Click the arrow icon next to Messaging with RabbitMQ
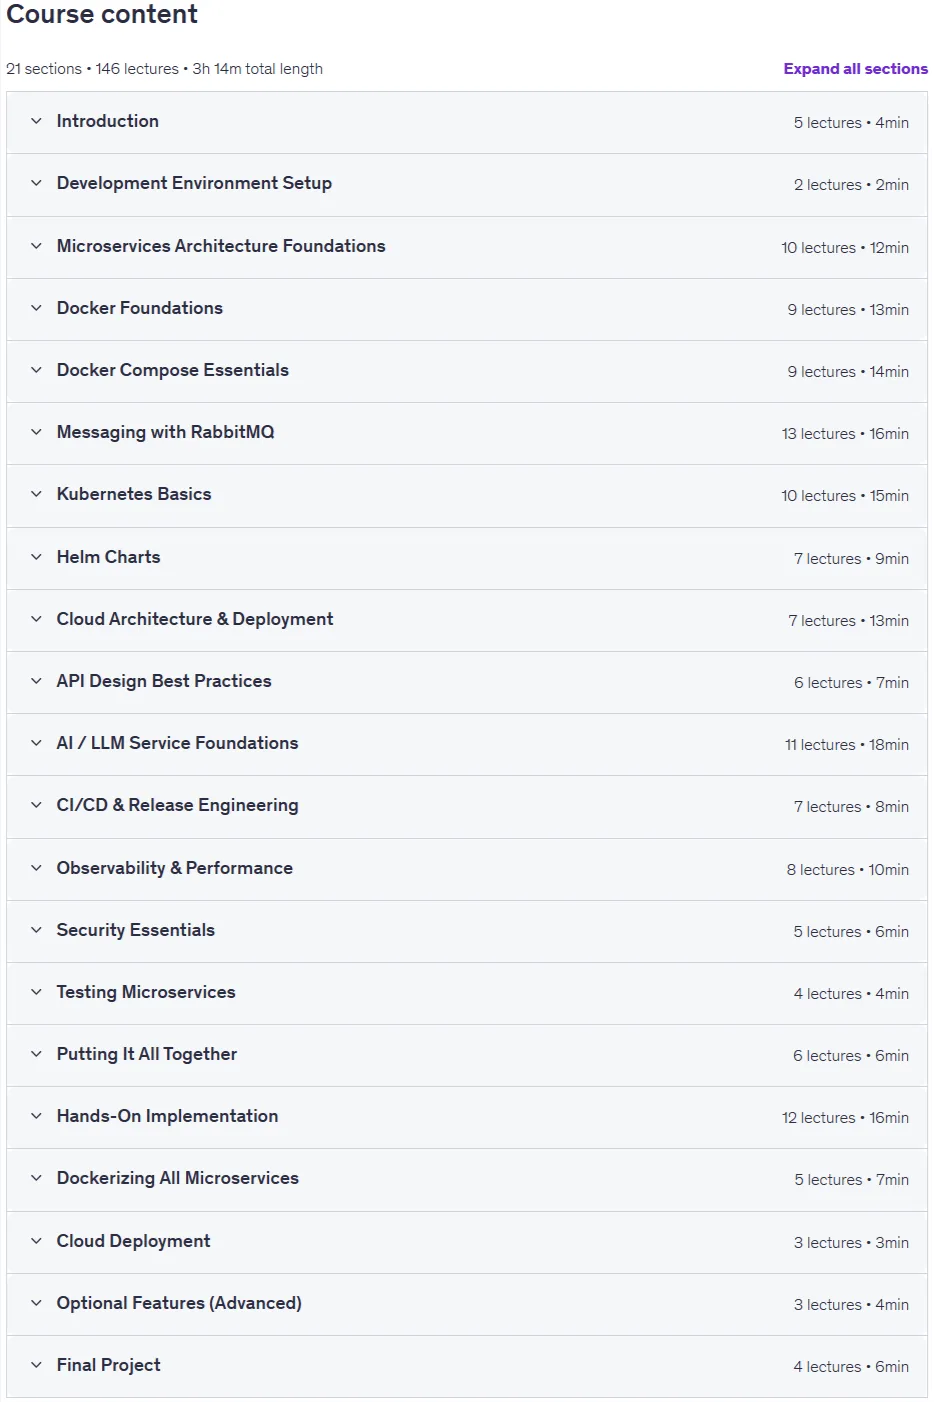 point(36,432)
